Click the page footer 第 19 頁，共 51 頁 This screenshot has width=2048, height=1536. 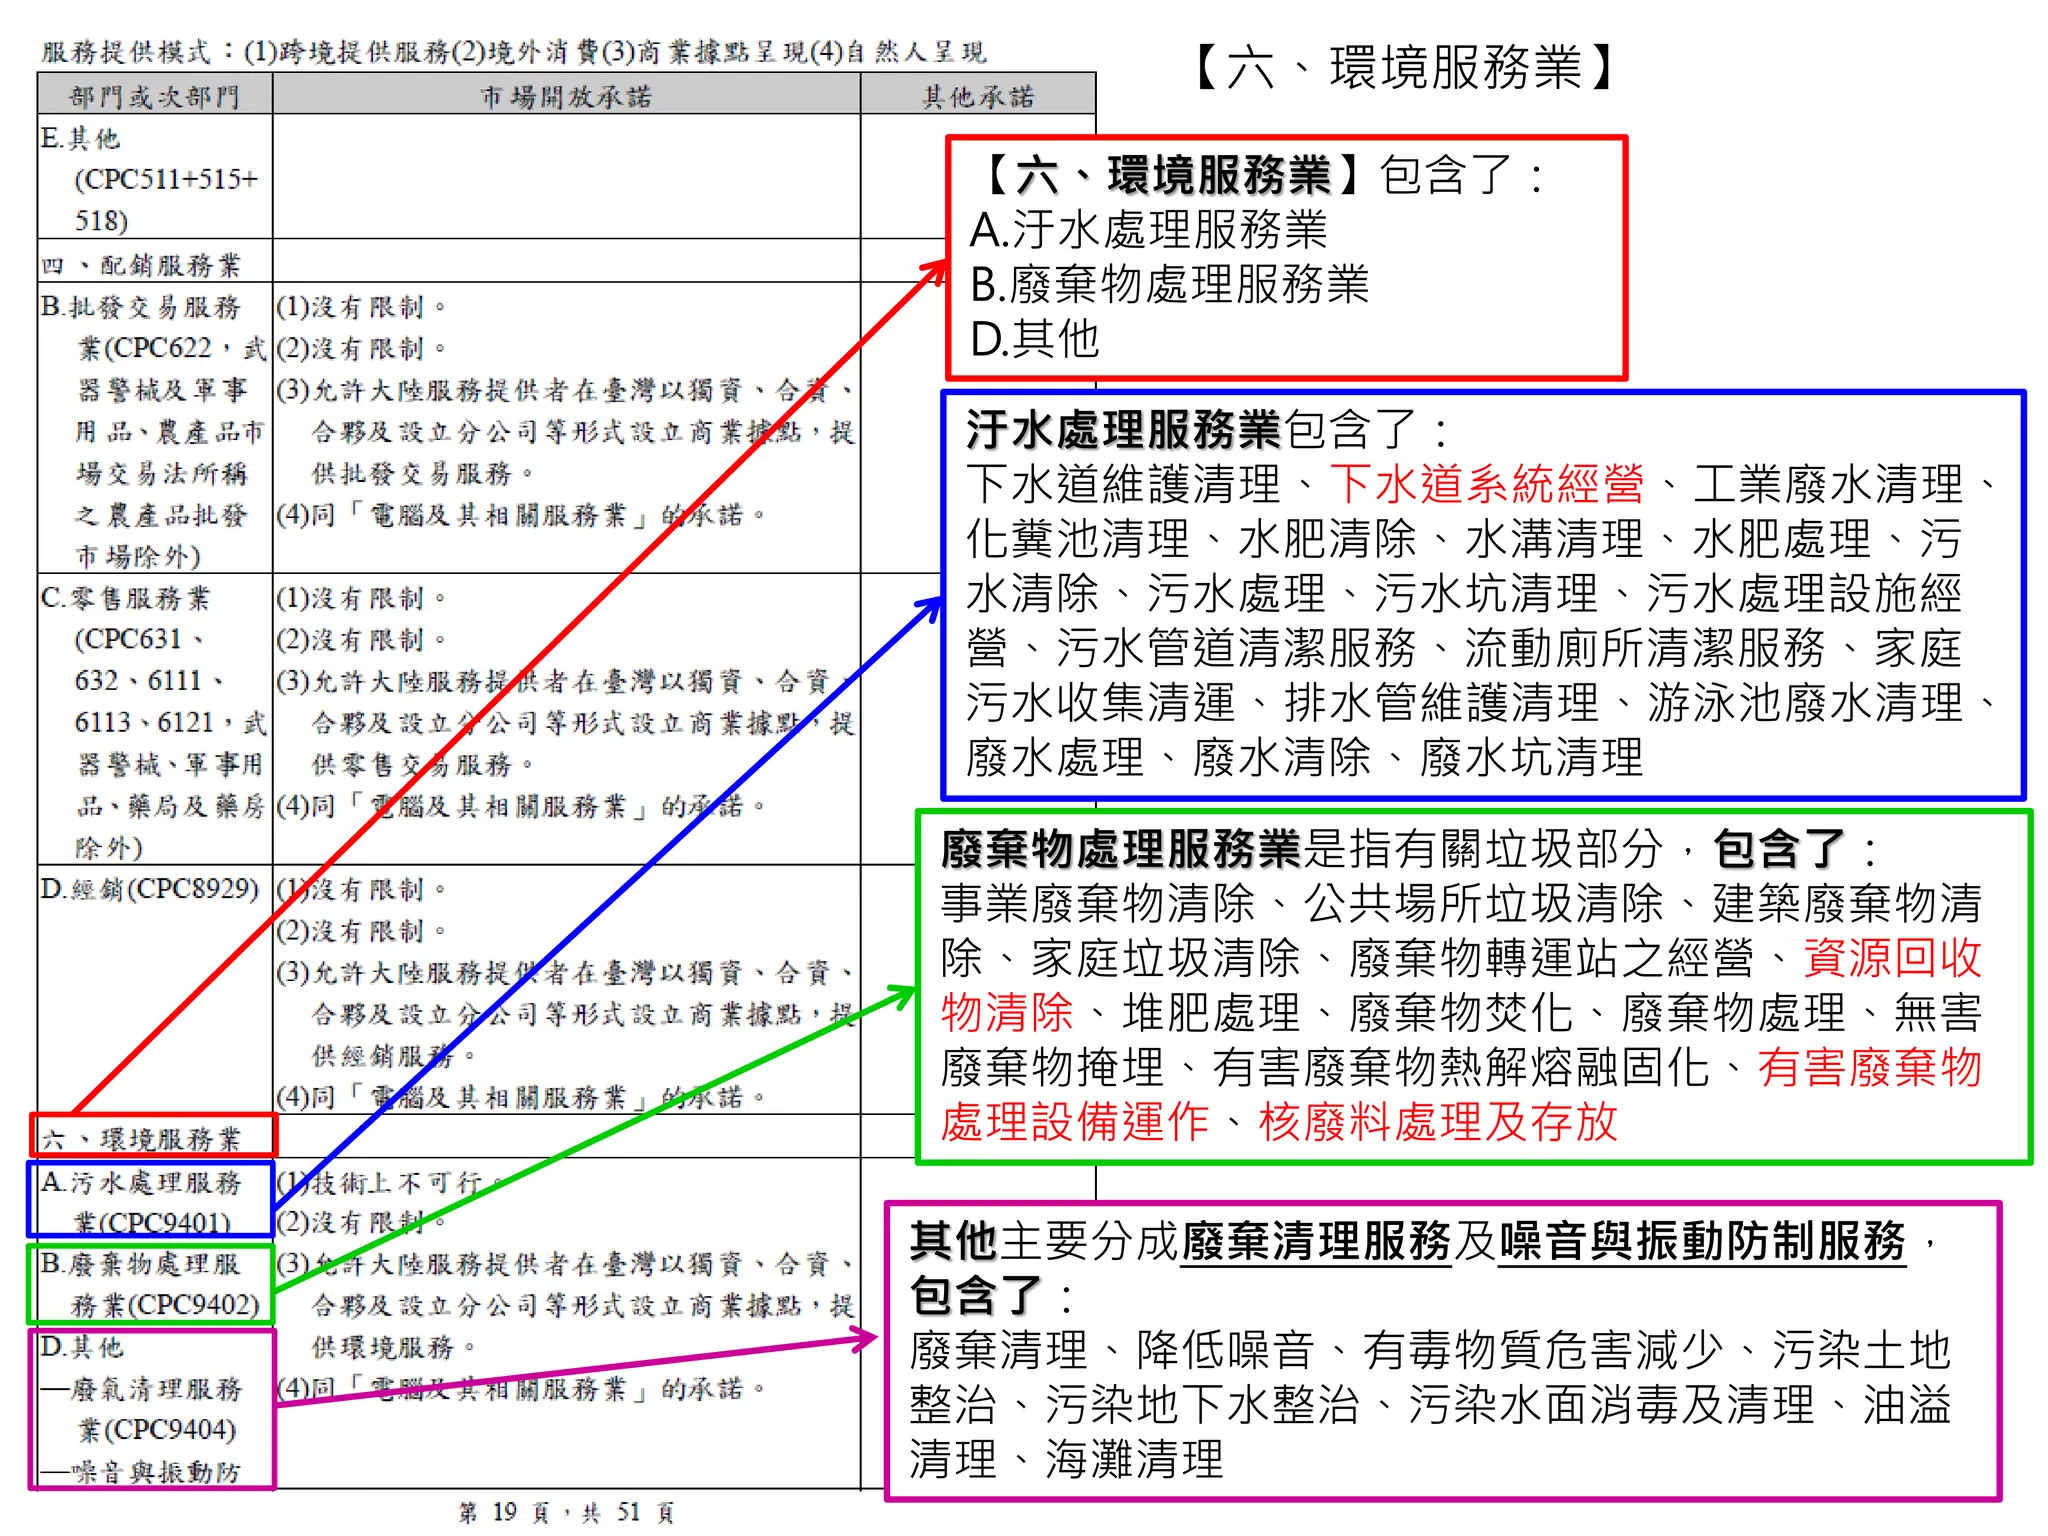tap(566, 1512)
